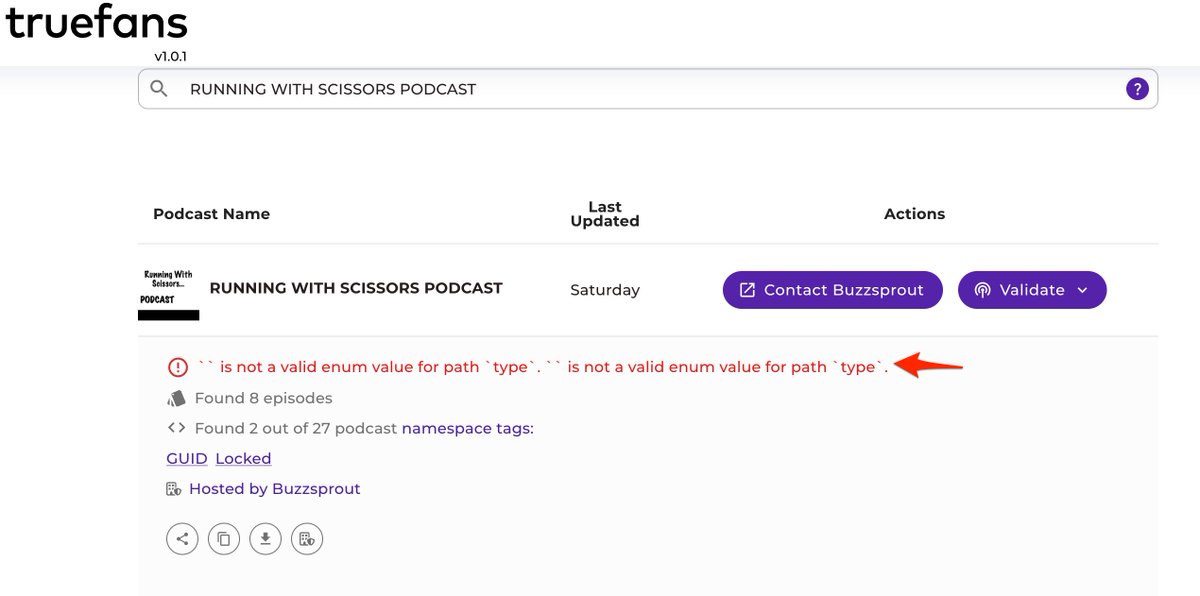Click the download icon button
Image resolution: width=1200 pixels, height=596 pixels.
265,539
